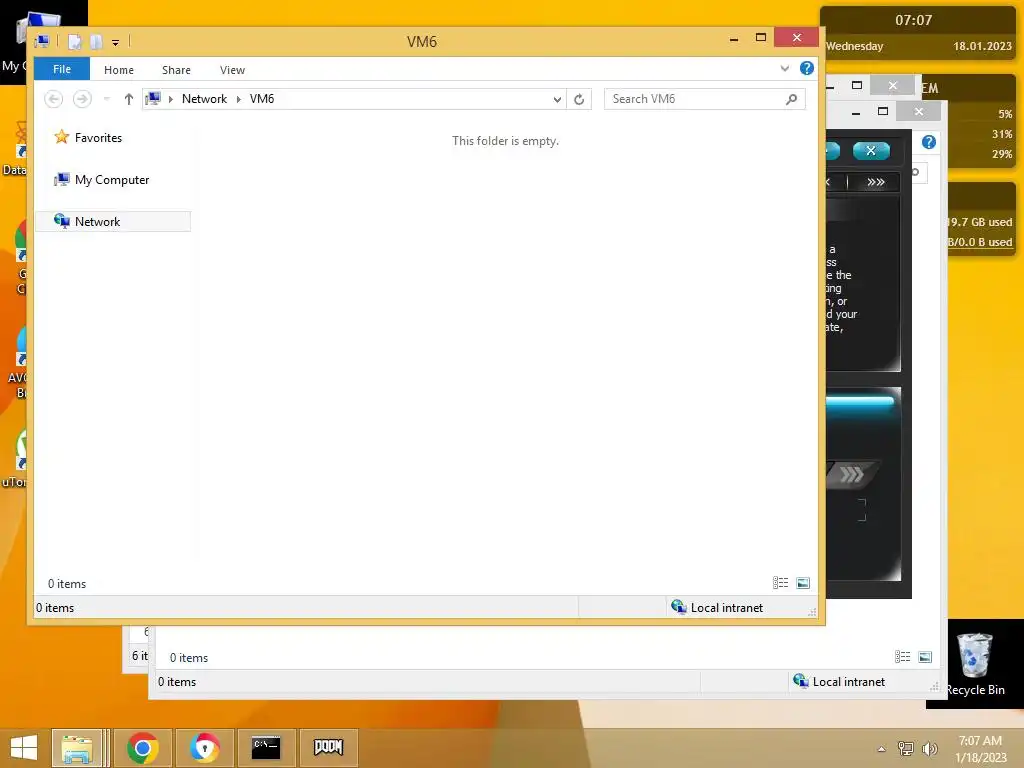Click the Back navigation arrow
This screenshot has height=768, width=1024.
[x=54, y=99]
